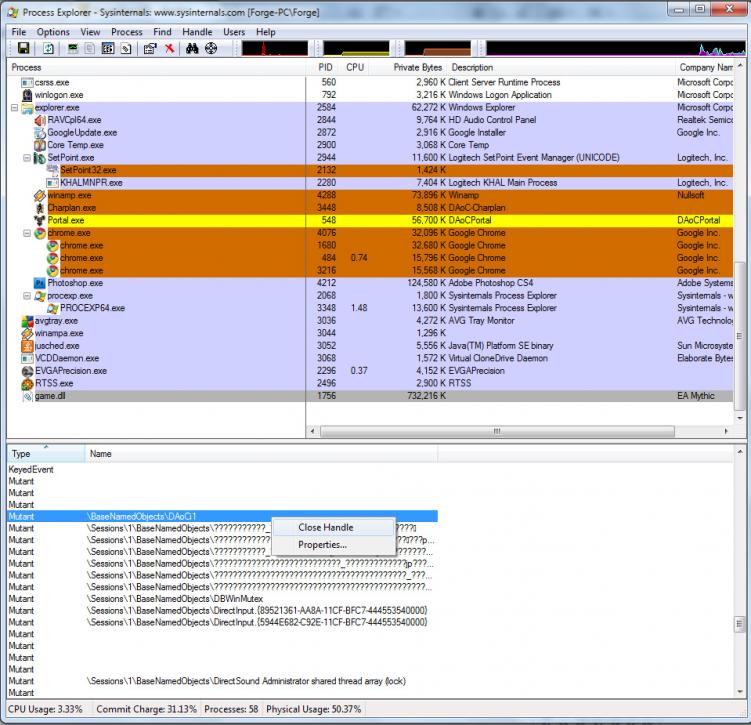Viewport: 751px width, 725px height.
Task: Click the jusched.exe Java icon
Action: click(27, 346)
